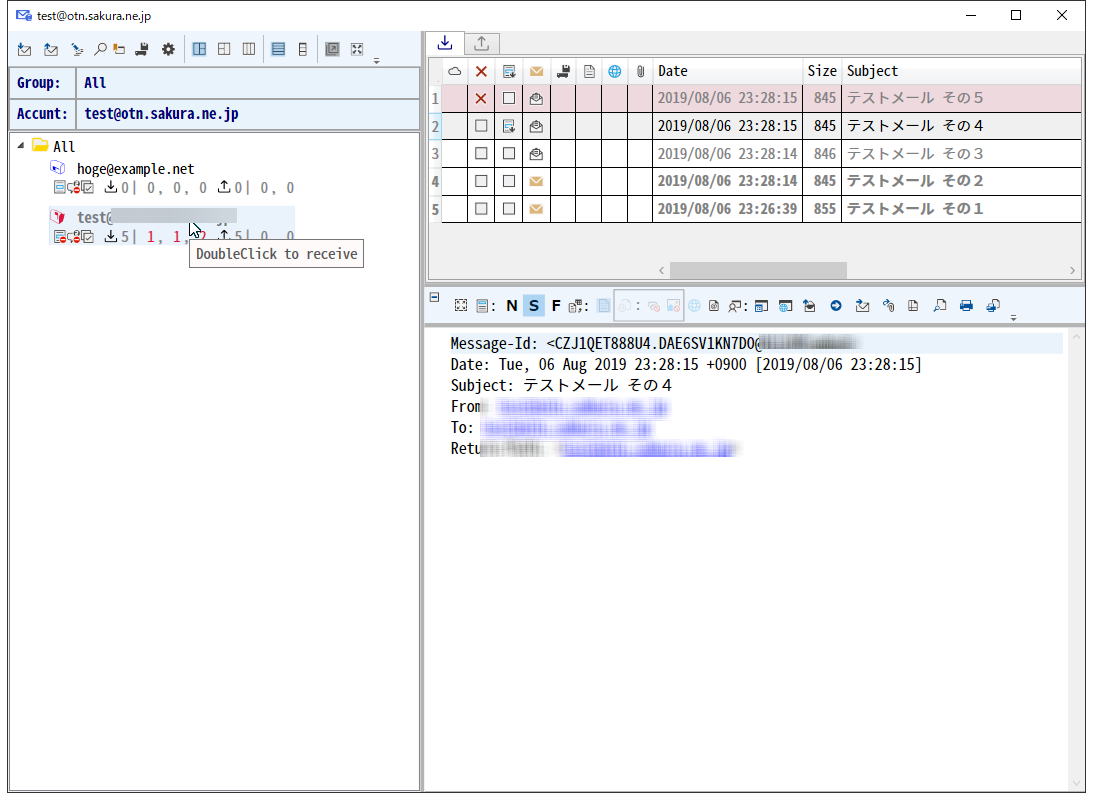
Task: Select the hoge@example.net account
Action: [x=135, y=169]
